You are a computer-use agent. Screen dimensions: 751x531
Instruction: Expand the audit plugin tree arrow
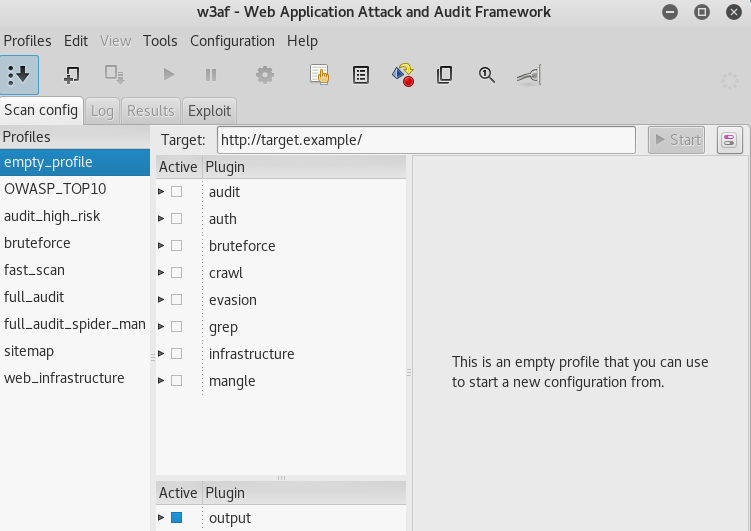point(161,192)
